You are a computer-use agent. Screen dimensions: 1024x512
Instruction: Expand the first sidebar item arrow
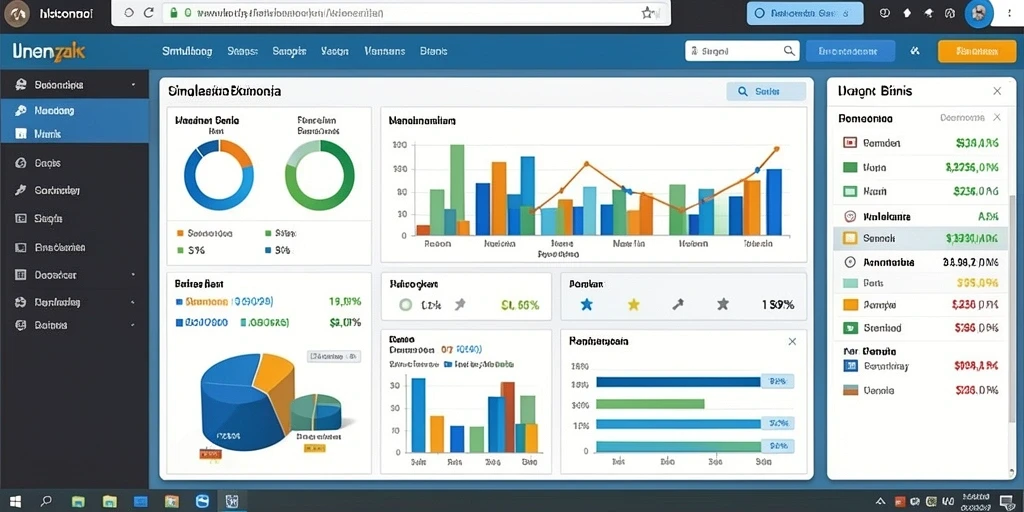point(133,85)
